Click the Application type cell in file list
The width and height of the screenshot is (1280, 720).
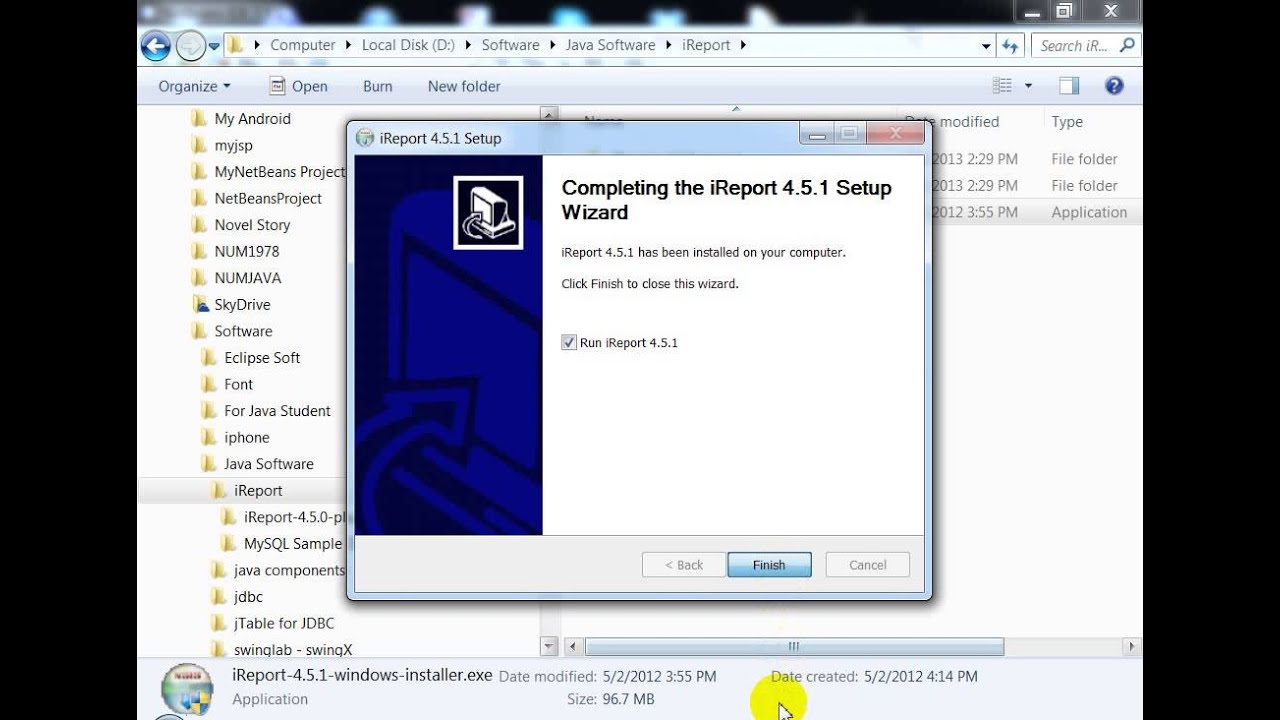pos(1089,212)
